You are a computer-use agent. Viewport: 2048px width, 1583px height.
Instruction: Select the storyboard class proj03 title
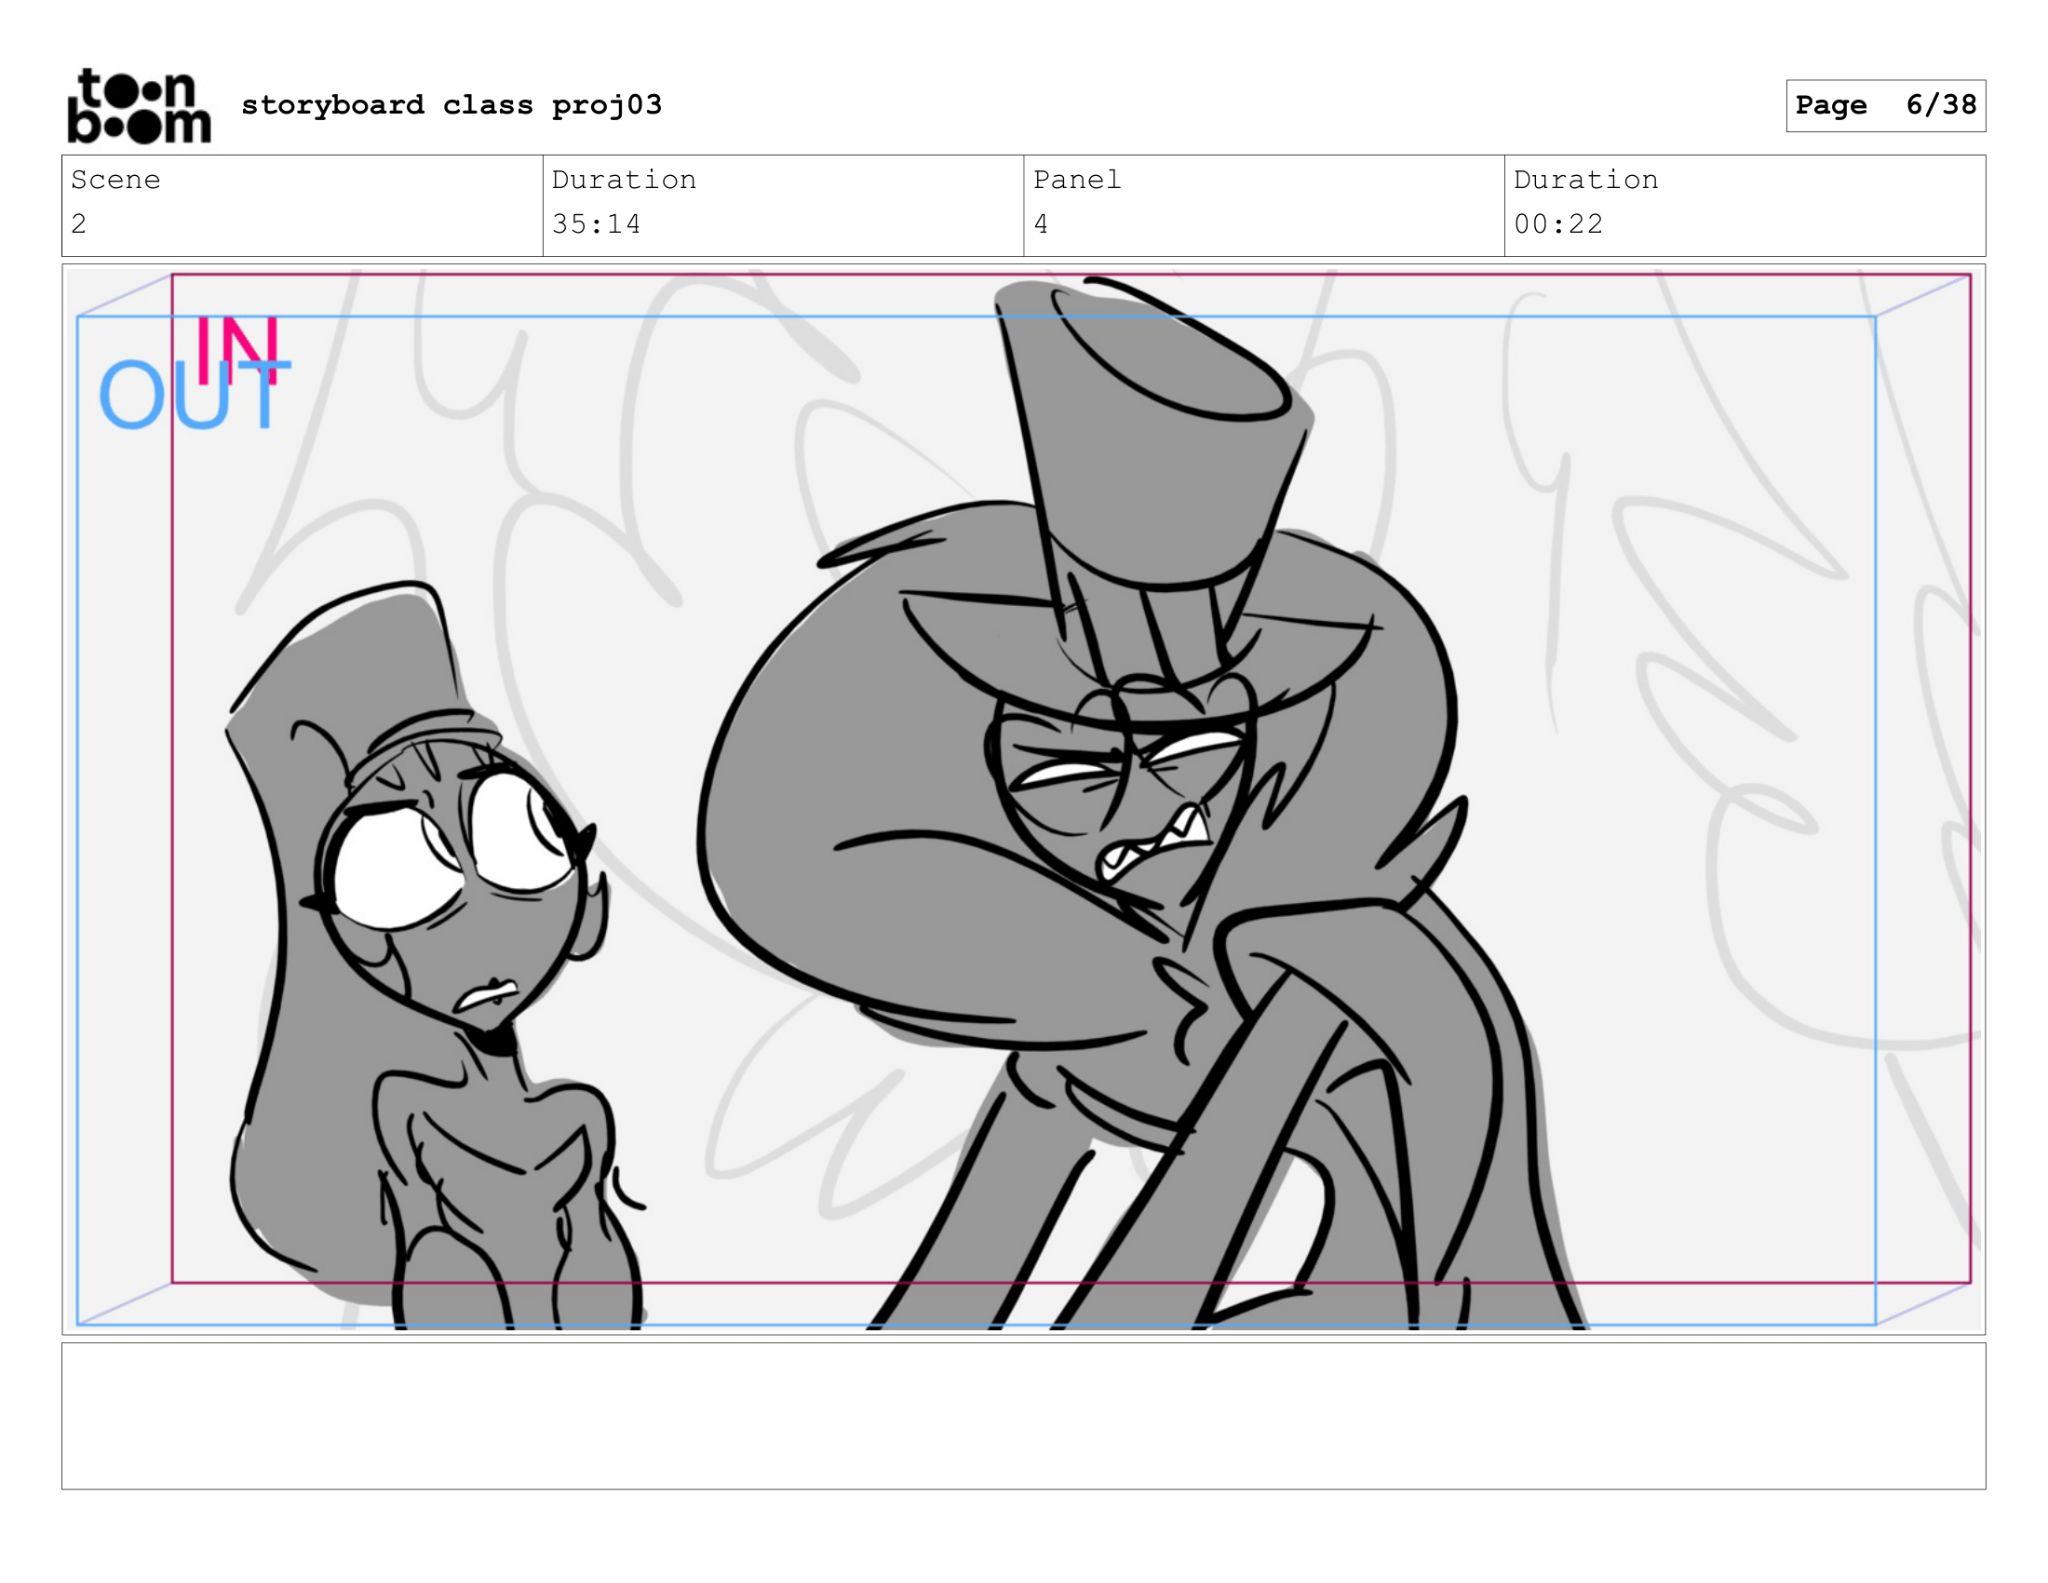point(451,105)
